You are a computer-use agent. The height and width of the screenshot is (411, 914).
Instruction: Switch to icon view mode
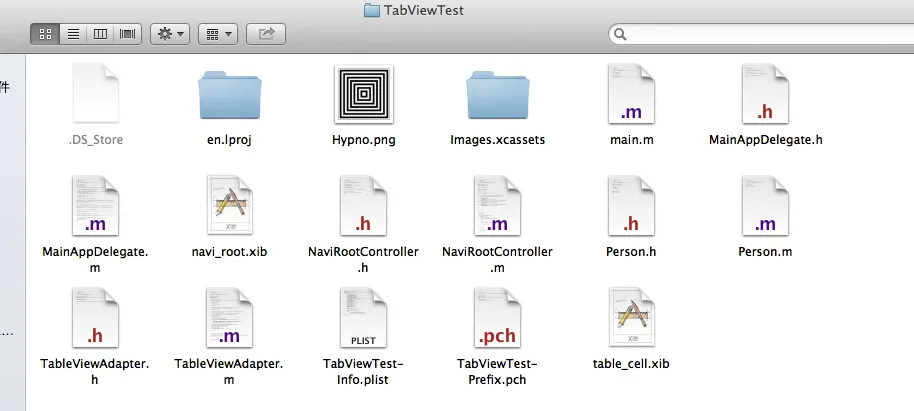(x=46, y=34)
